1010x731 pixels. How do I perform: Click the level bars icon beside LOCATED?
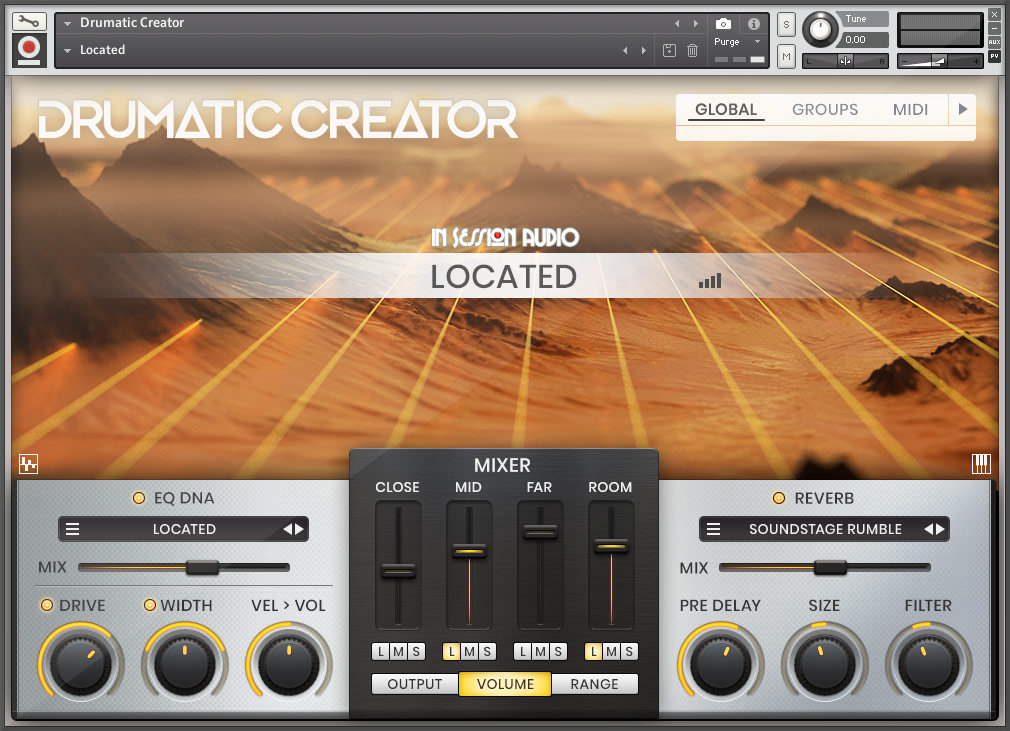[x=710, y=280]
